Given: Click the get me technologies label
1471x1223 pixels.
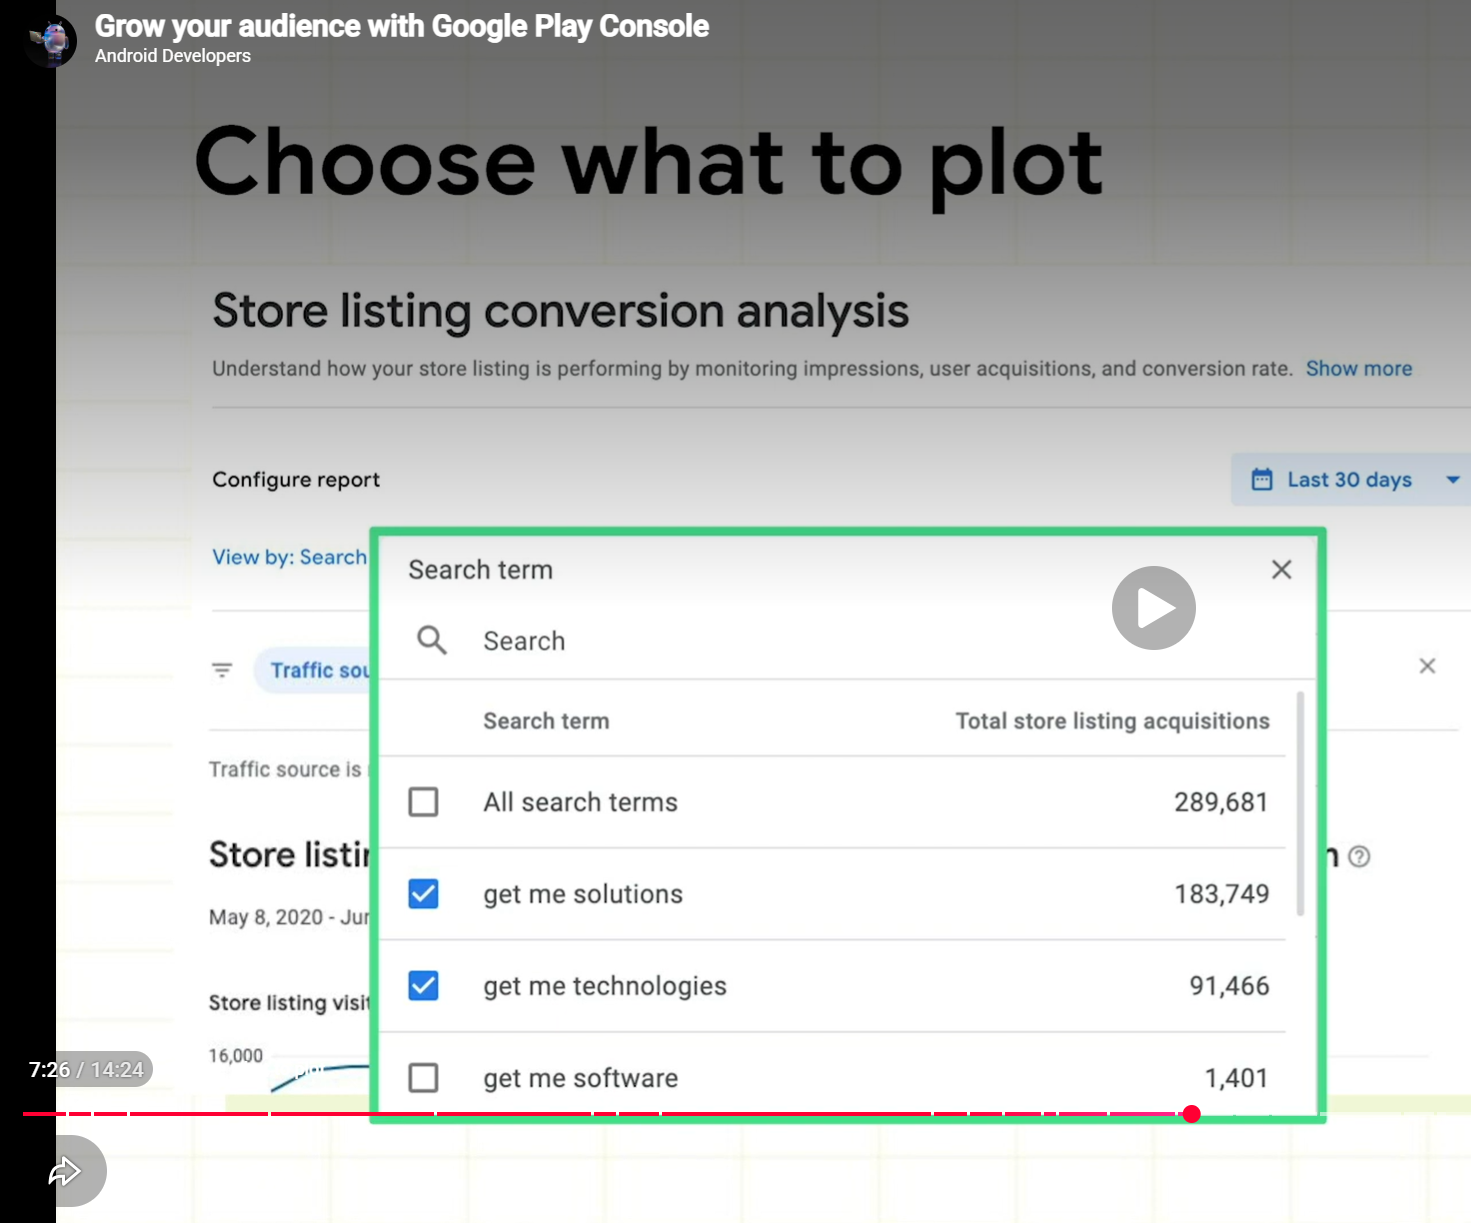Looking at the screenshot, I should coord(605,986).
